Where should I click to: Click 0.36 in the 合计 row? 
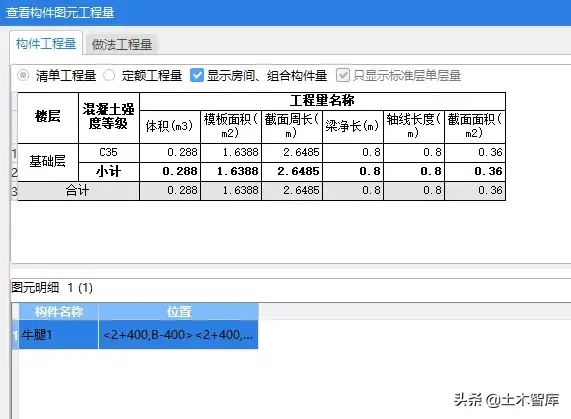[475, 191]
